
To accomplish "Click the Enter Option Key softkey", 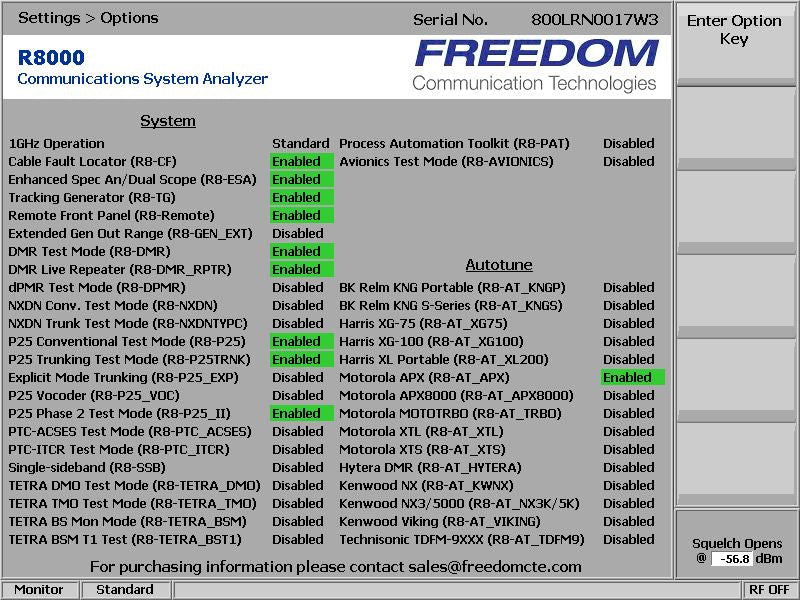I will coord(735,43).
